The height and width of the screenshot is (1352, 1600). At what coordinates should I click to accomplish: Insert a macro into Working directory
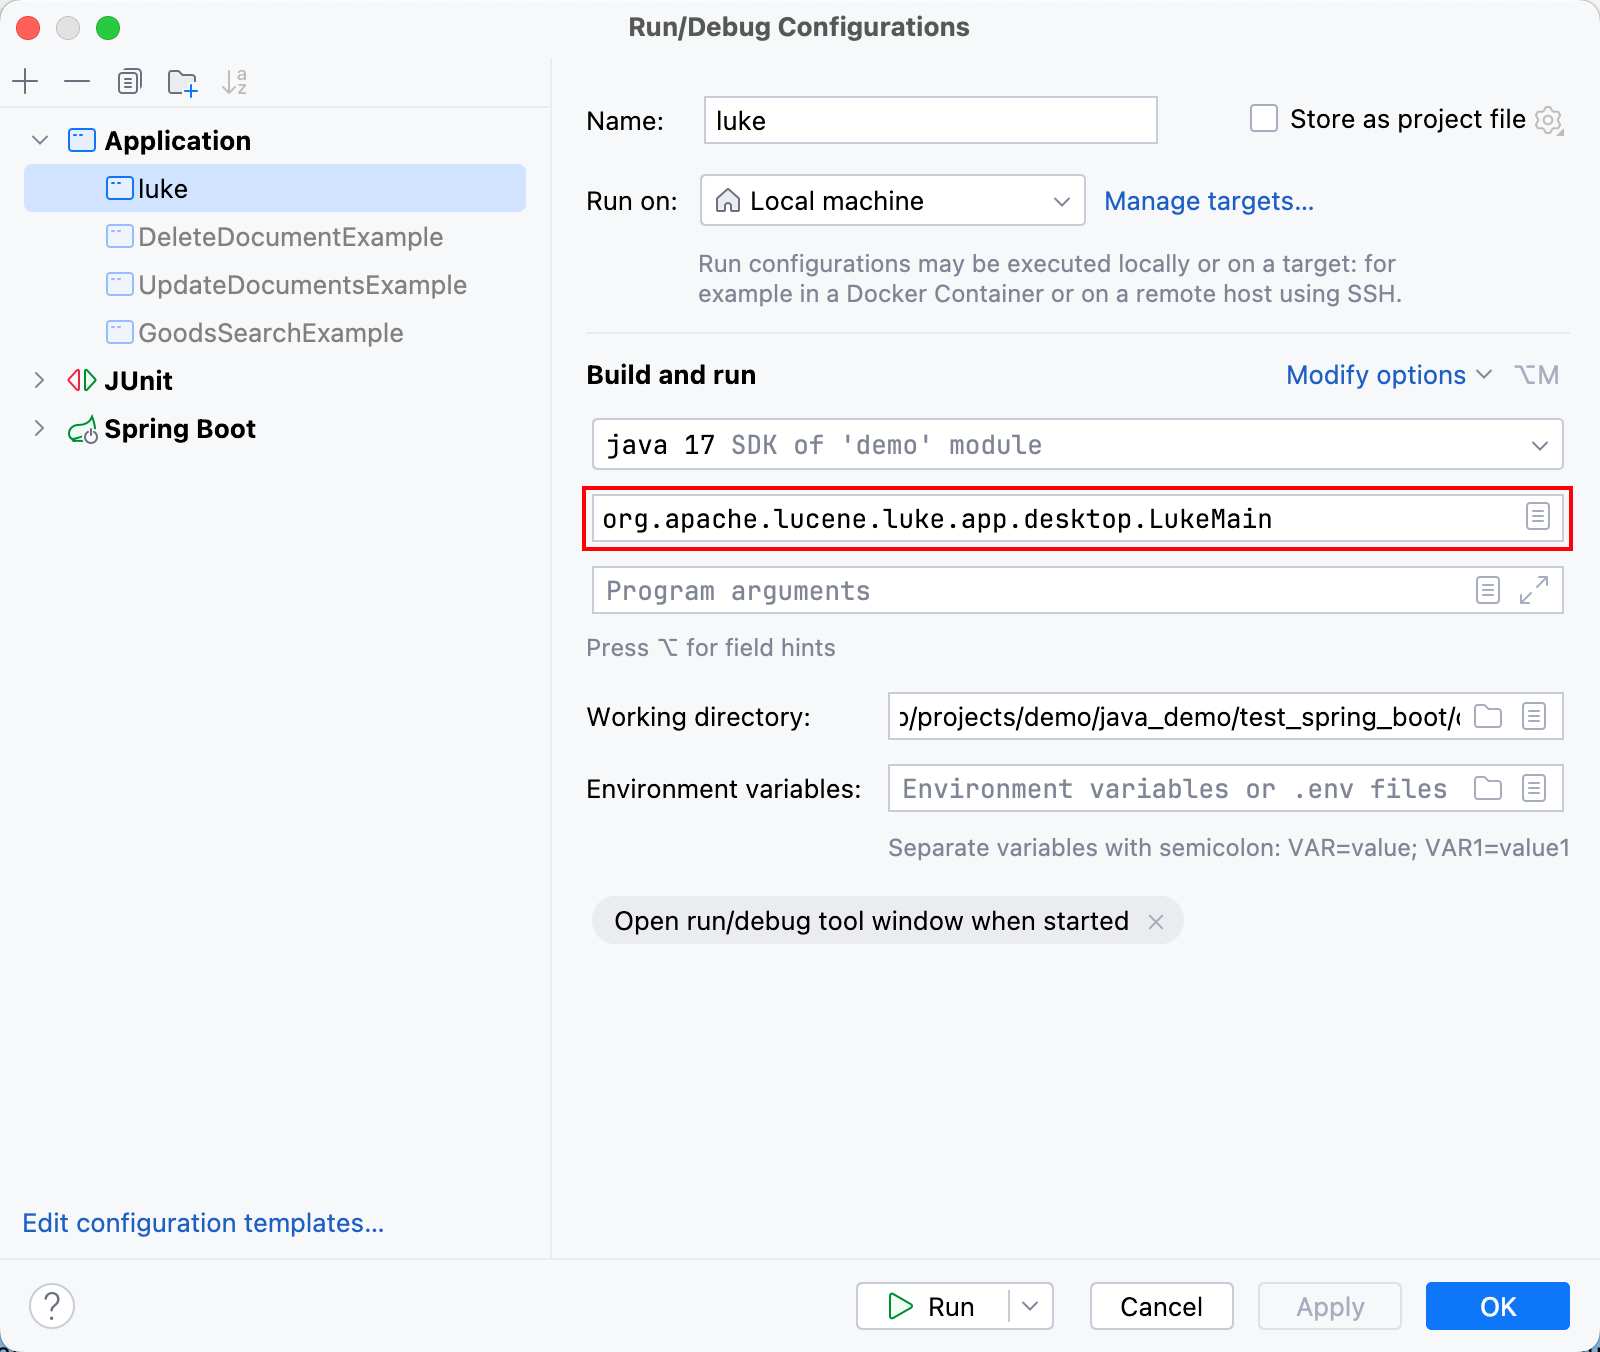coord(1534,716)
